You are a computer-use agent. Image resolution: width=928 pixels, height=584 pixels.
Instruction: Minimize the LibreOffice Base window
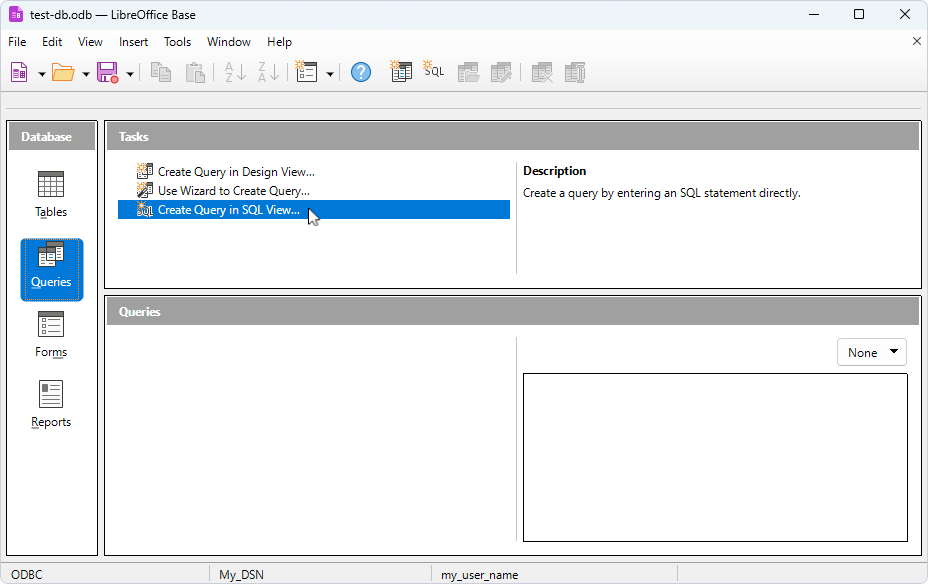tap(814, 14)
